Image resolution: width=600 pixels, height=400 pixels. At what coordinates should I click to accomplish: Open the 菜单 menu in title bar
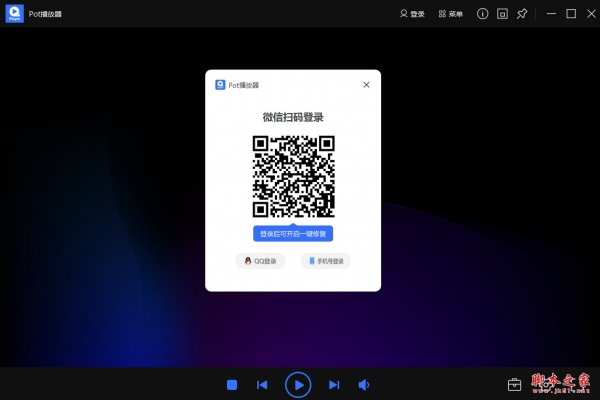click(450, 14)
